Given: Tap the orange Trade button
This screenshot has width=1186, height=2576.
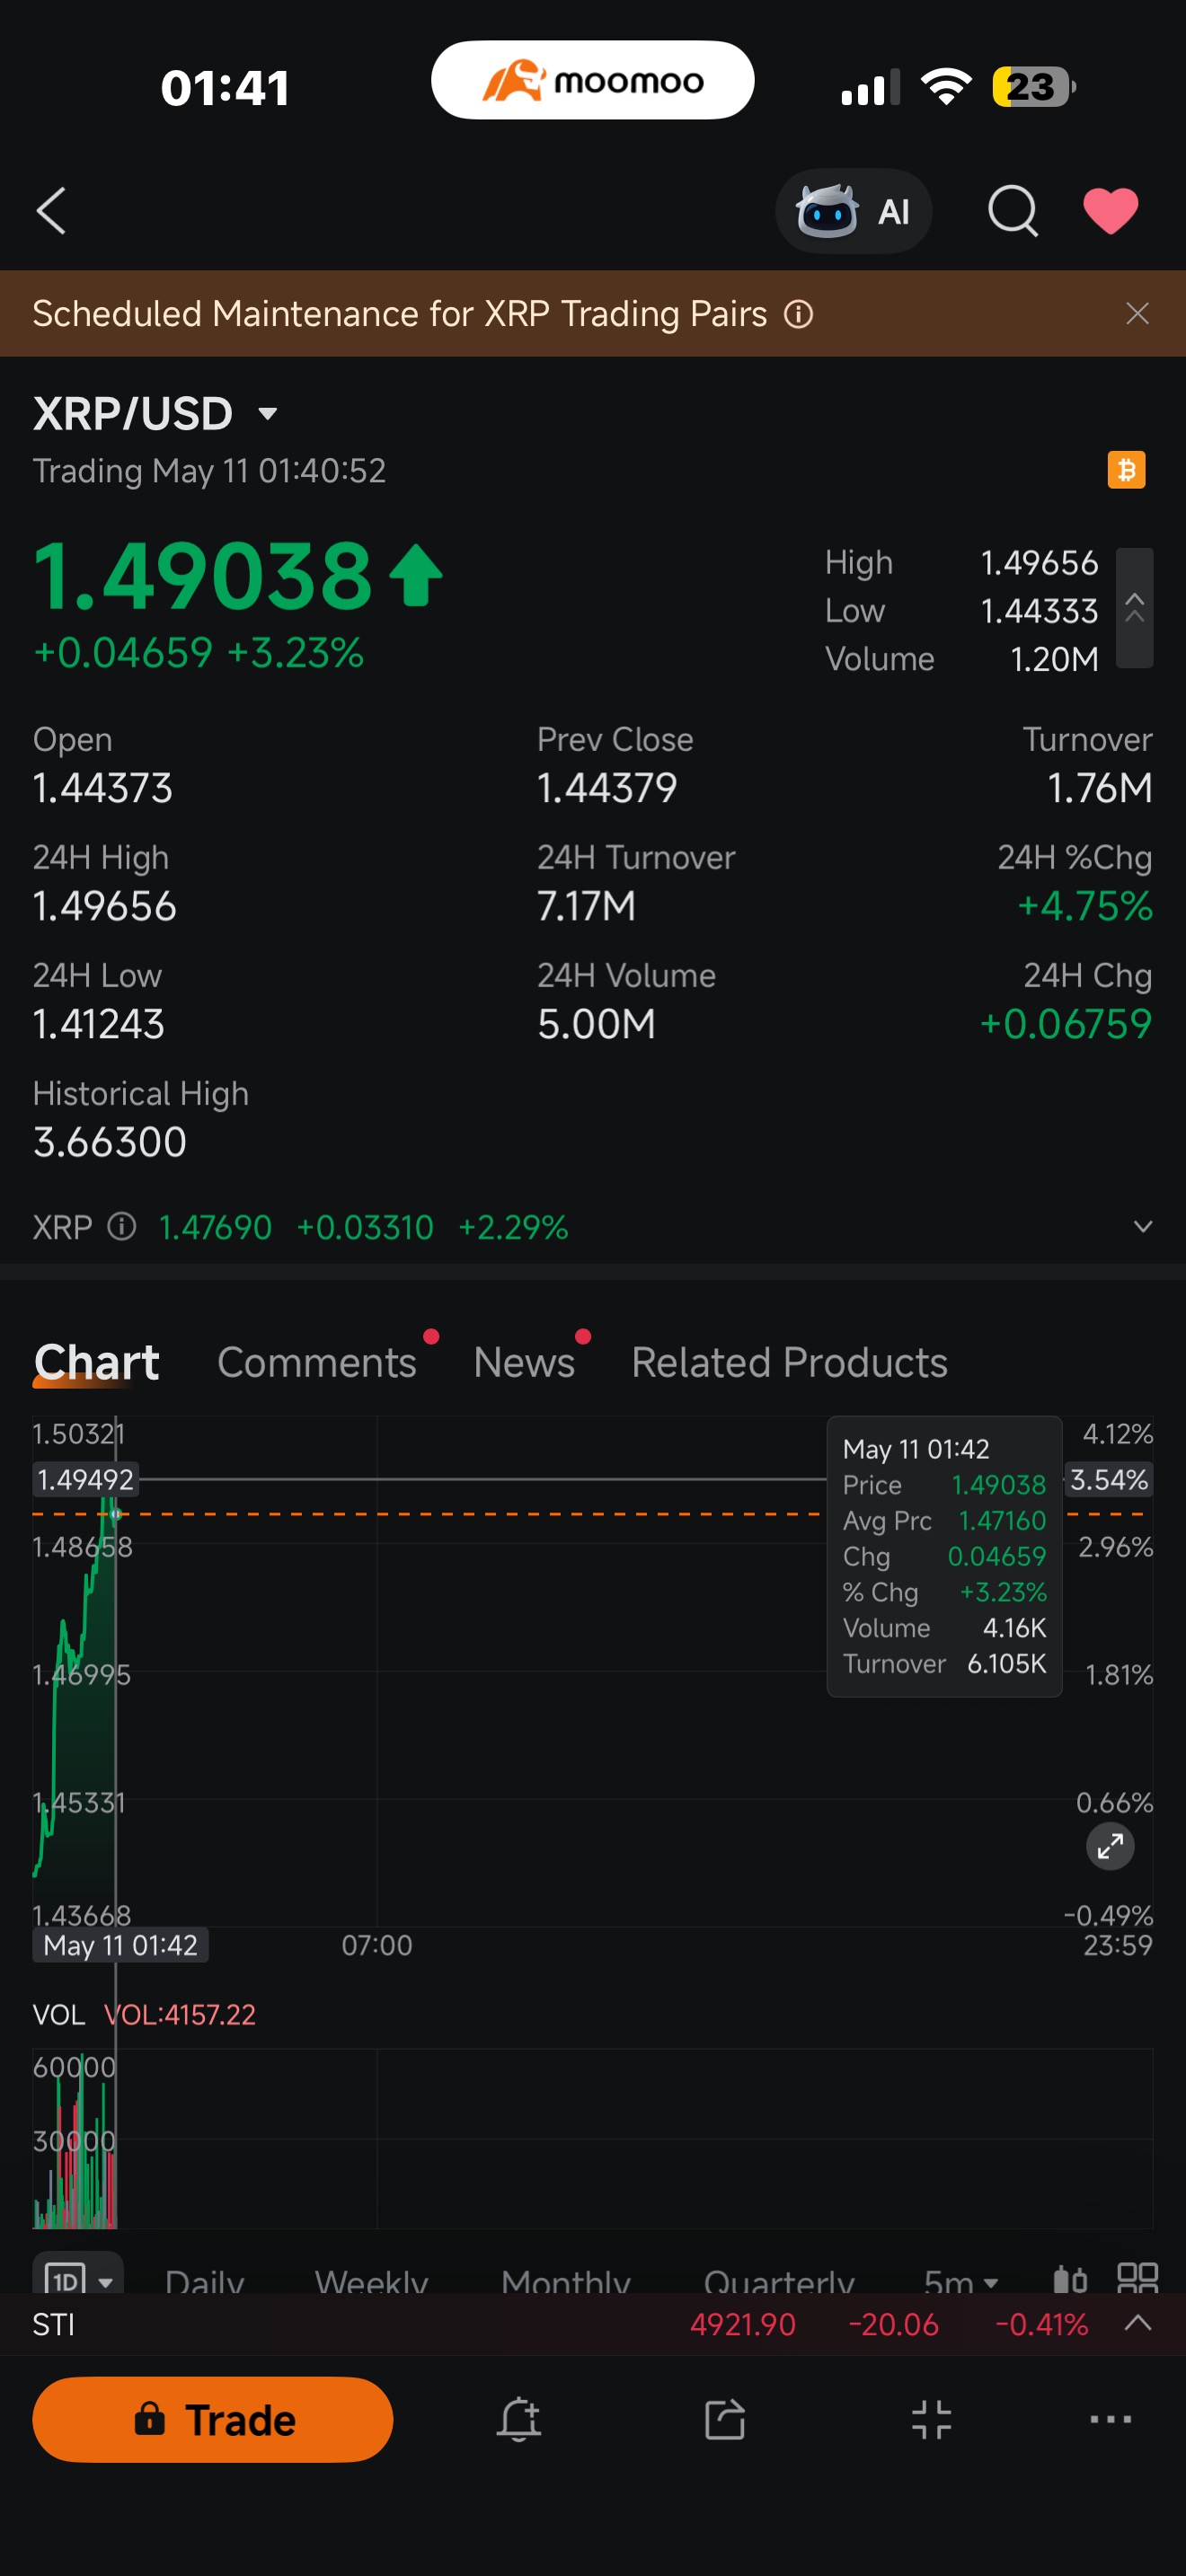Looking at the screenshot, I should 213,2420.
